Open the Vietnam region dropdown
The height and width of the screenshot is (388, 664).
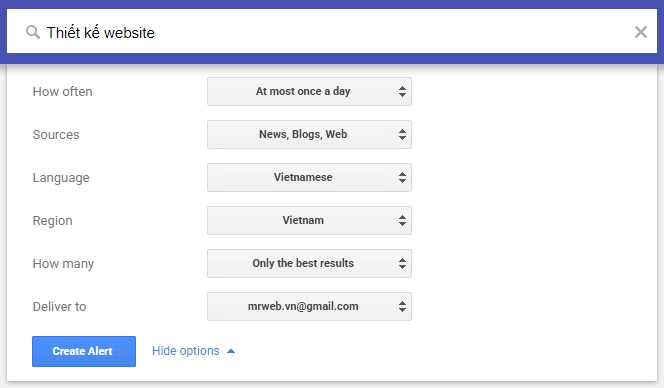[x=309, y=220]
